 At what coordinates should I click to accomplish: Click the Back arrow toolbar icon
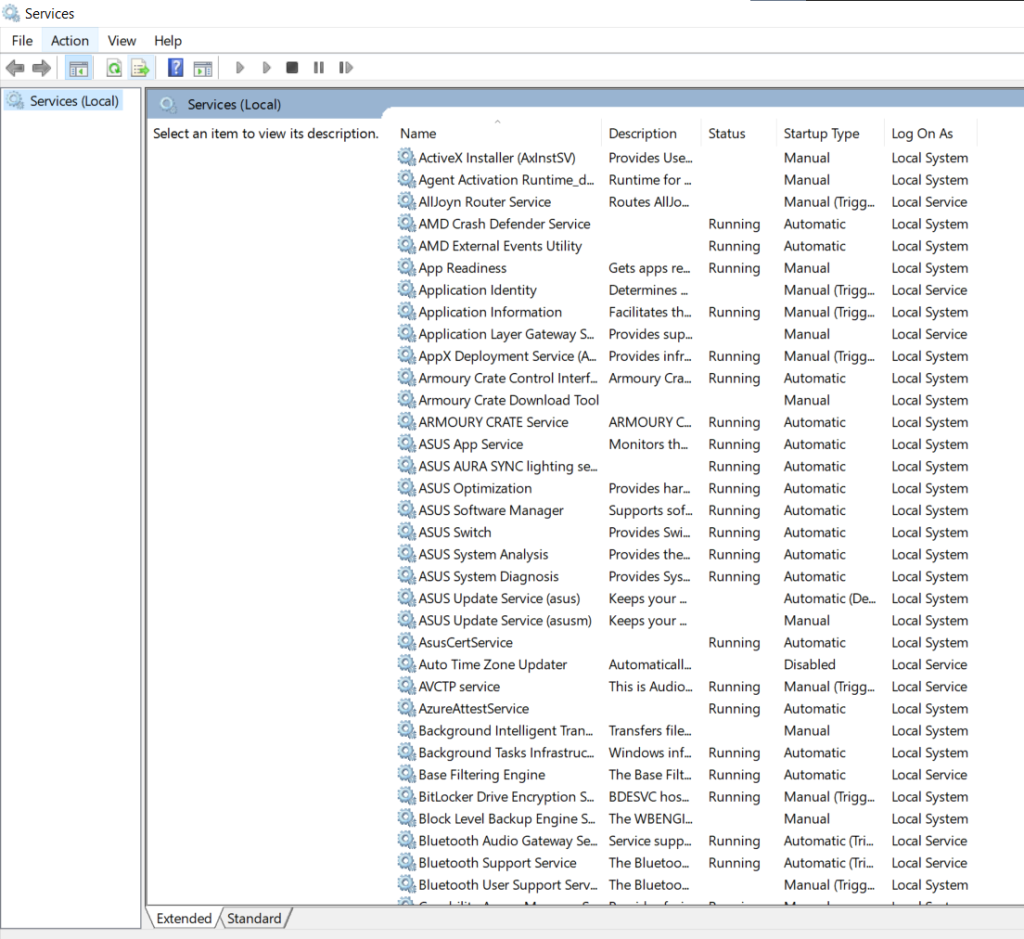[x=15, y=68]
